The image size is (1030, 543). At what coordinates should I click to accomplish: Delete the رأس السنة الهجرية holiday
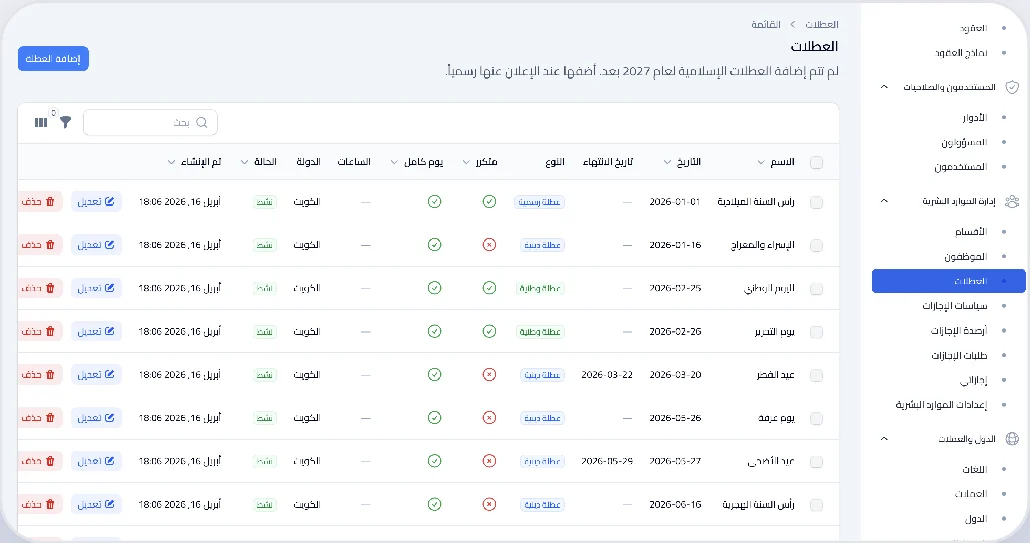[x=39, y=505]
